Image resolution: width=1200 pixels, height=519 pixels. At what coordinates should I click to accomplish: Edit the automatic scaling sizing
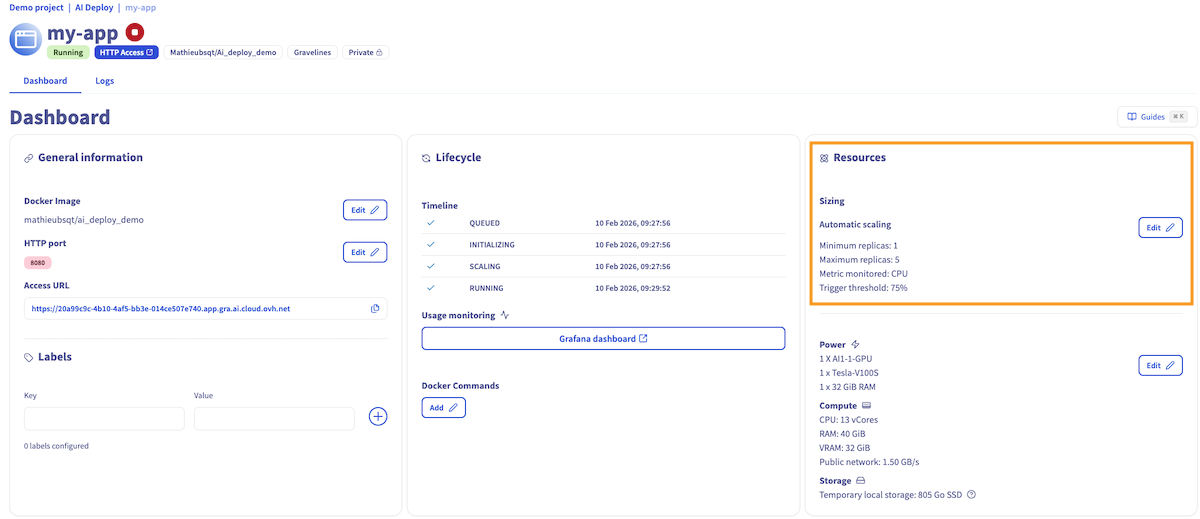pyautogui.click(x=1160, y=228)
